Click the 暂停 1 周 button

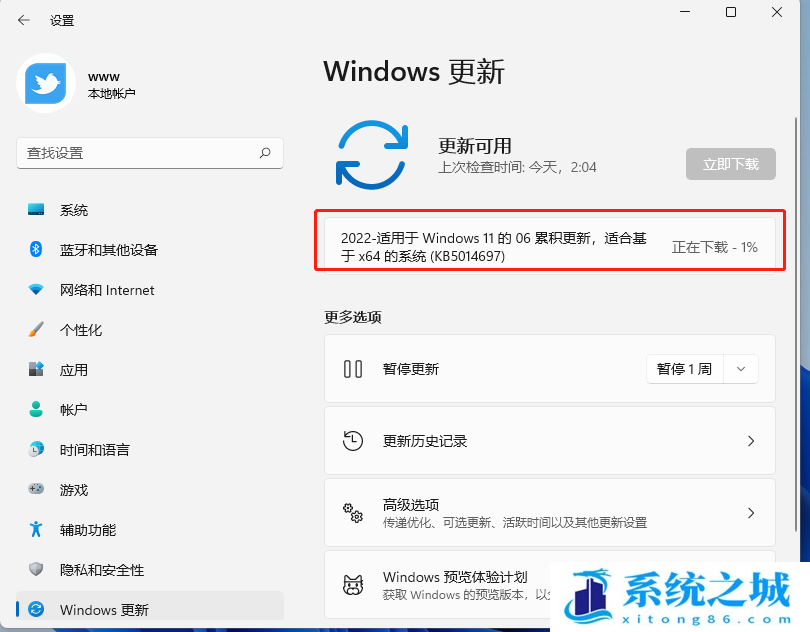684,369
